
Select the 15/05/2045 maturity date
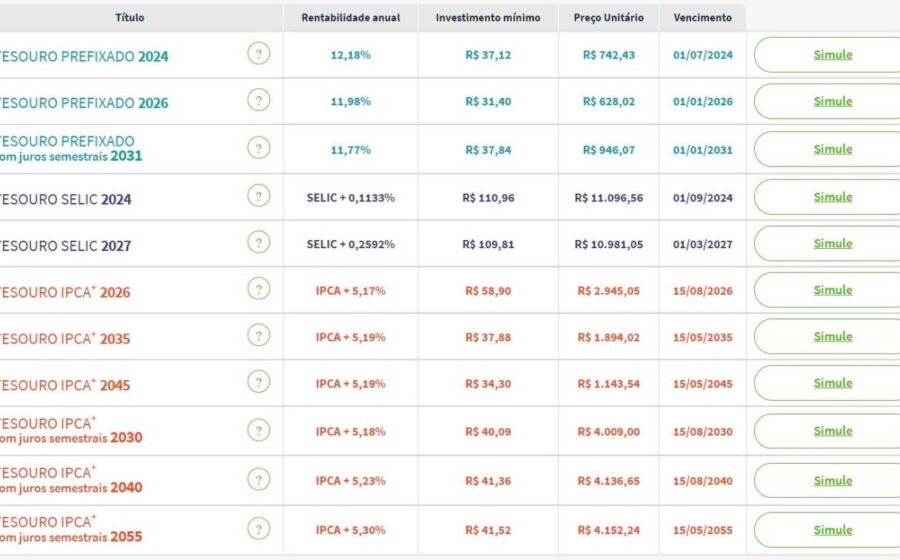703,384
